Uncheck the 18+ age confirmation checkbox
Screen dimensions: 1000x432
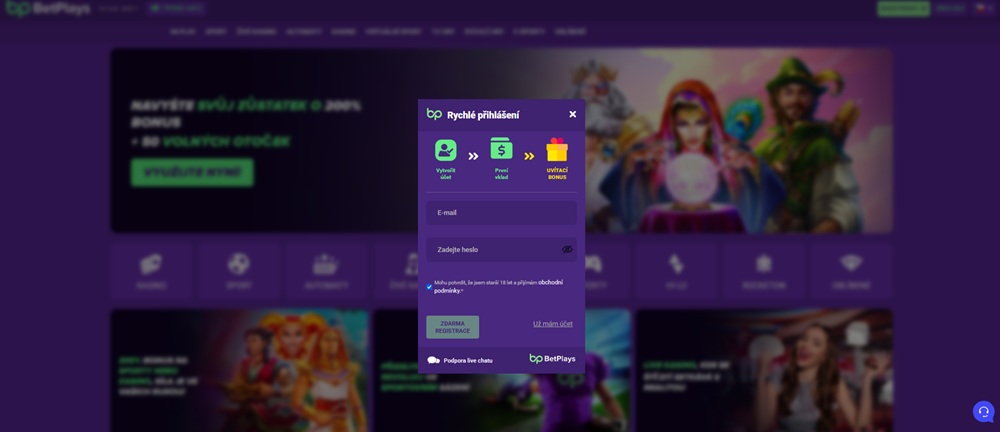tap(429, 287)
